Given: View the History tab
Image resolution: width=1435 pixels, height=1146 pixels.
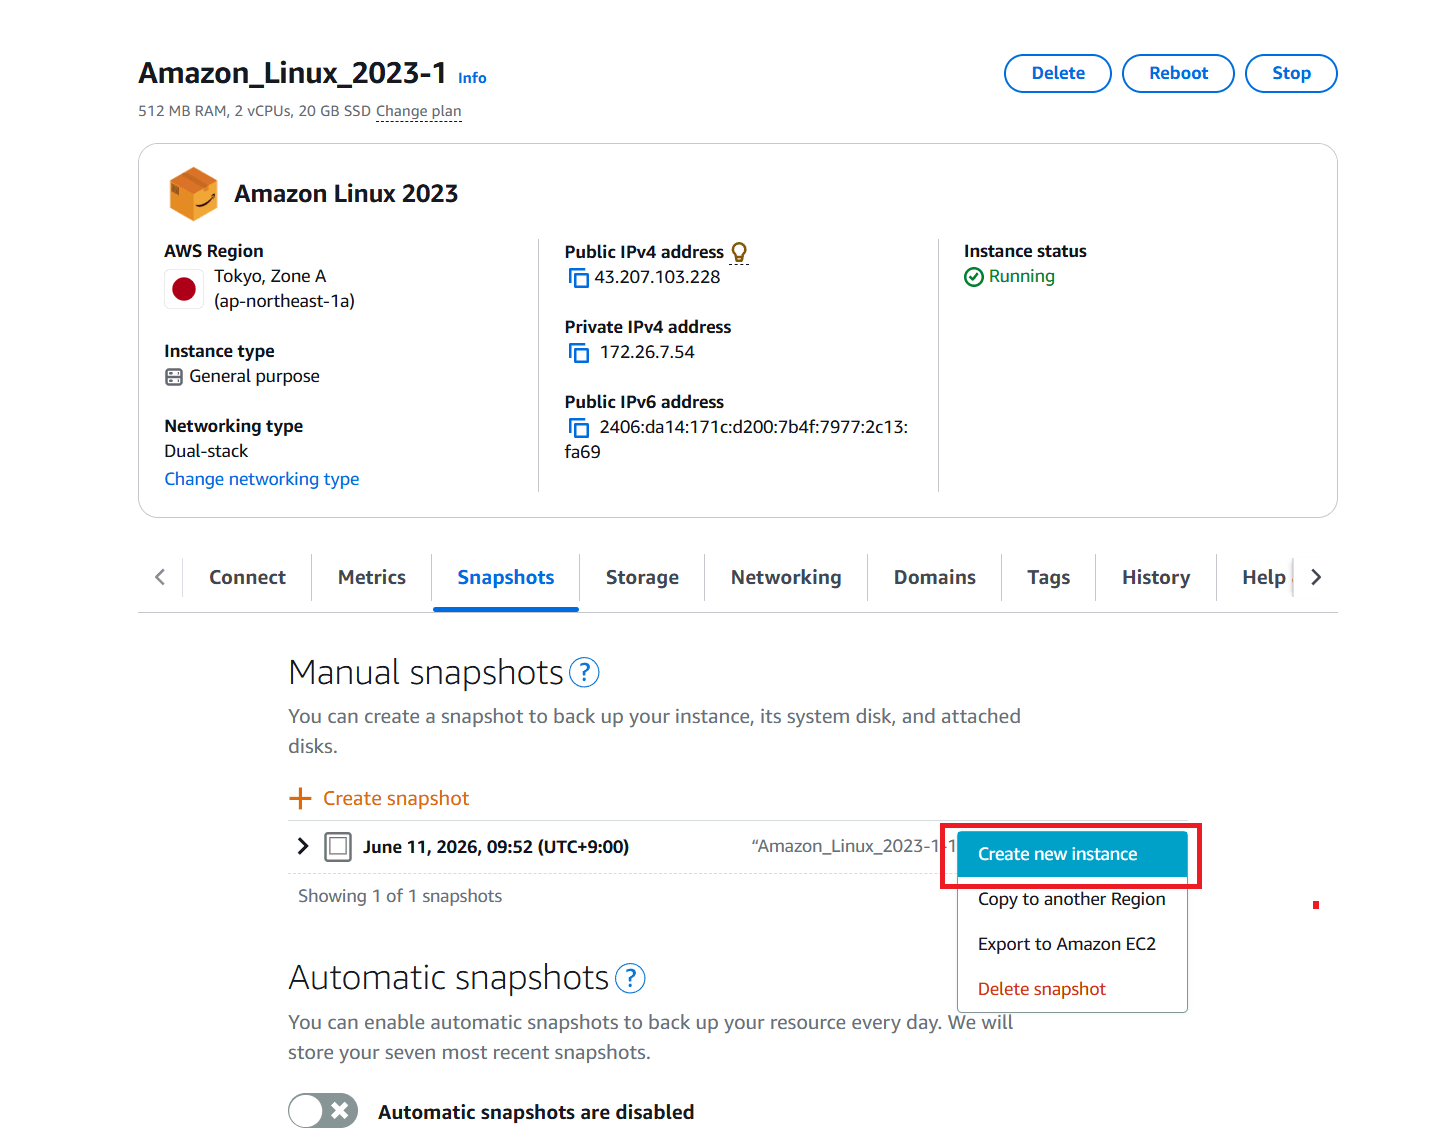Looking at the screenshot, I should pyautogui.click(x=1156, y=577).
